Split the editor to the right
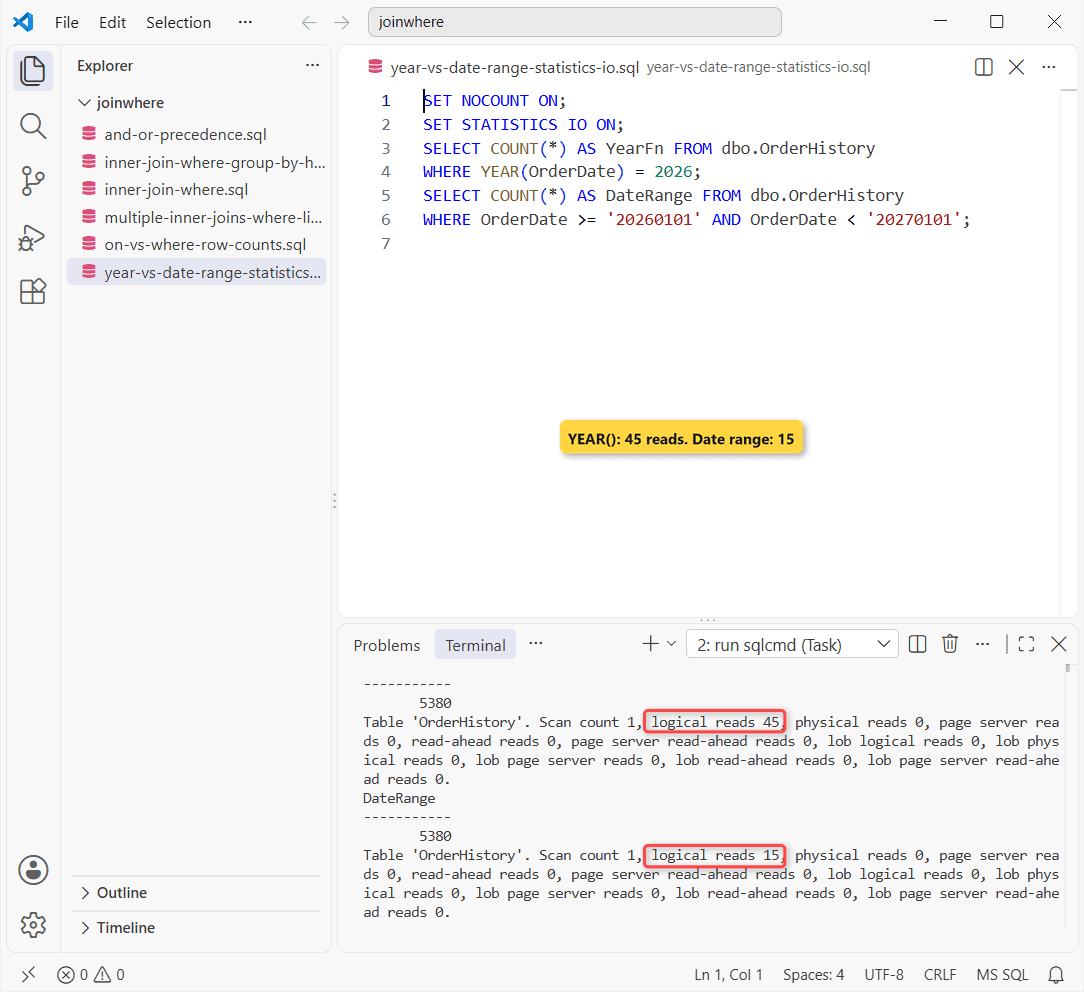This screenshot has height=992, width=1084. (983, 67)
